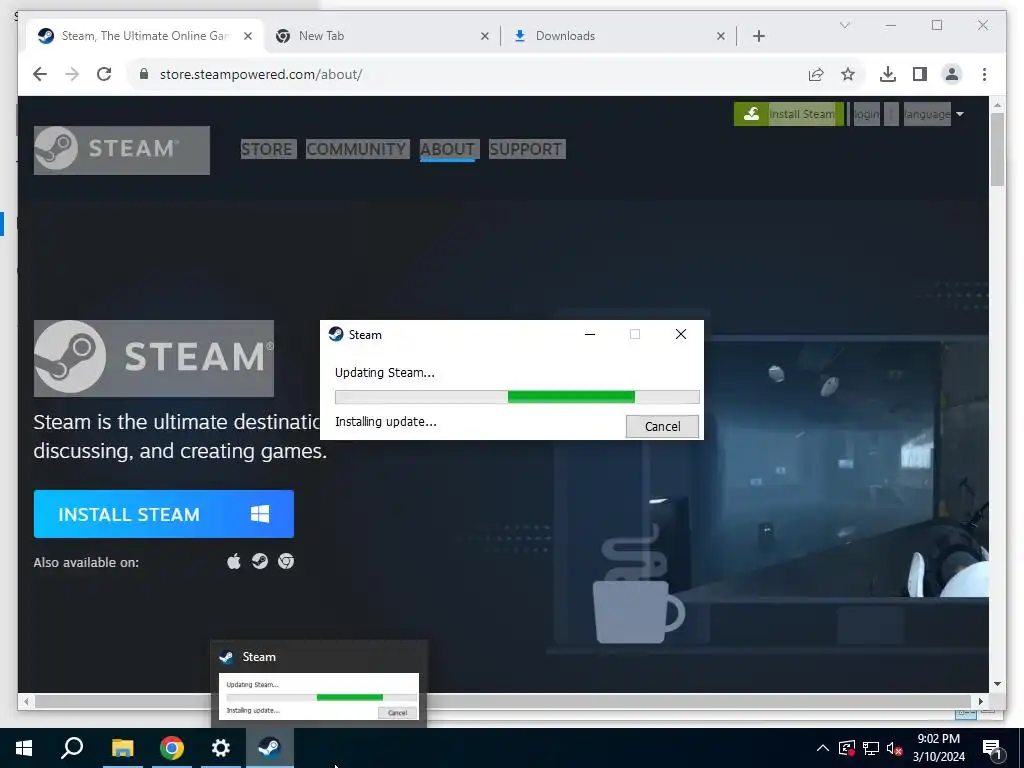1024x768 pixels.
Task: Open a new tab with plus button
Action: (759, 36)
